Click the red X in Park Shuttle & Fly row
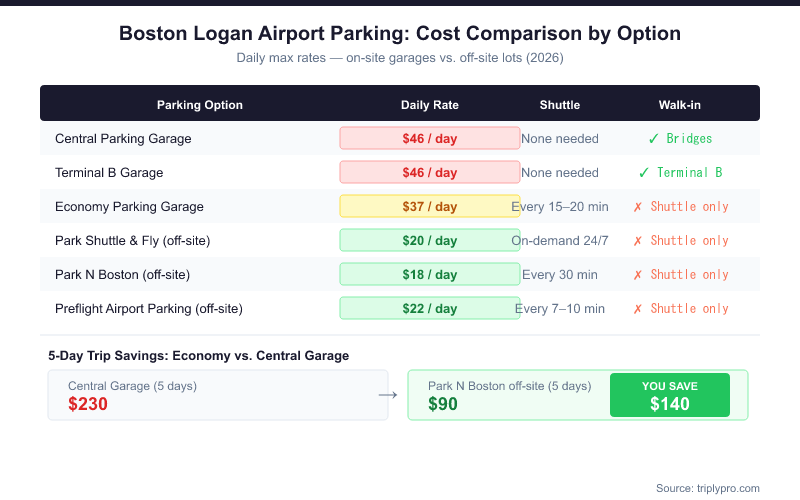The height and width of the screenshot is (500, 800). coord(638,241)
